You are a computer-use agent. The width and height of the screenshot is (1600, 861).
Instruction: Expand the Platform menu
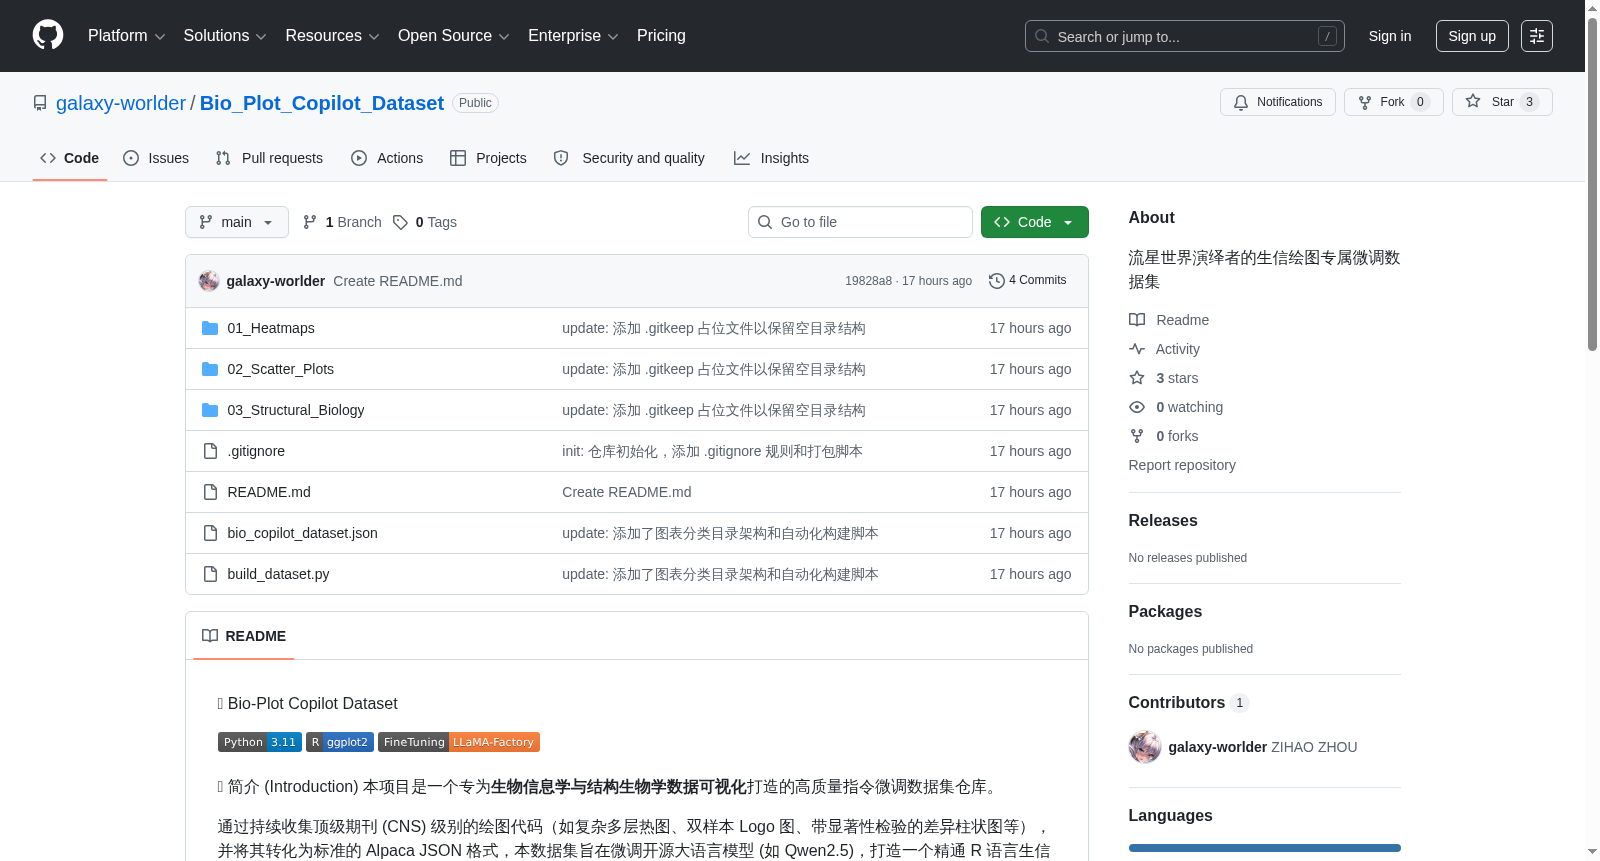pos(127,36)
